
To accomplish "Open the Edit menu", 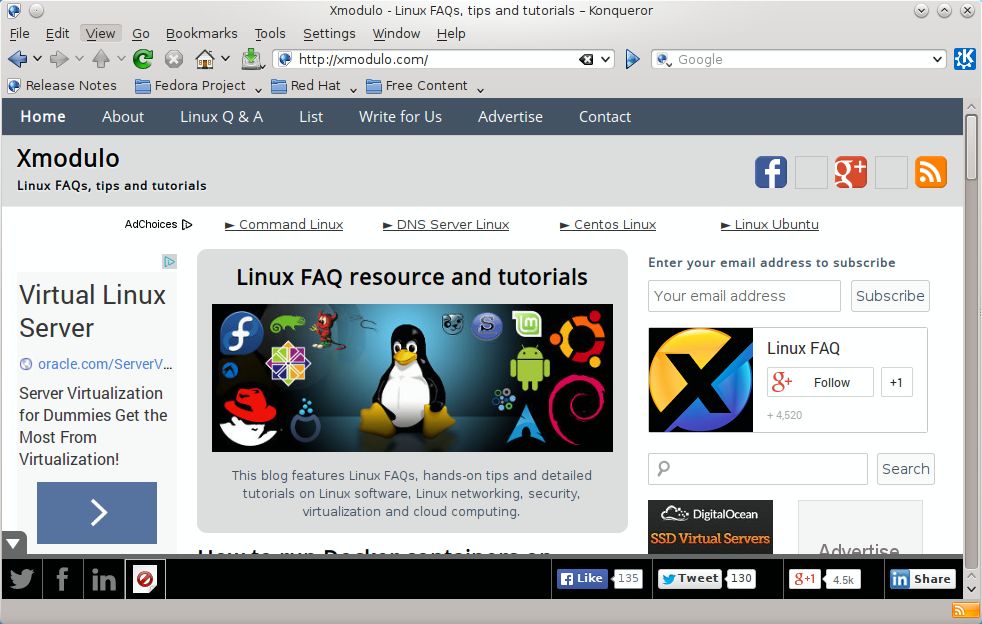I will tap(57, 33).
